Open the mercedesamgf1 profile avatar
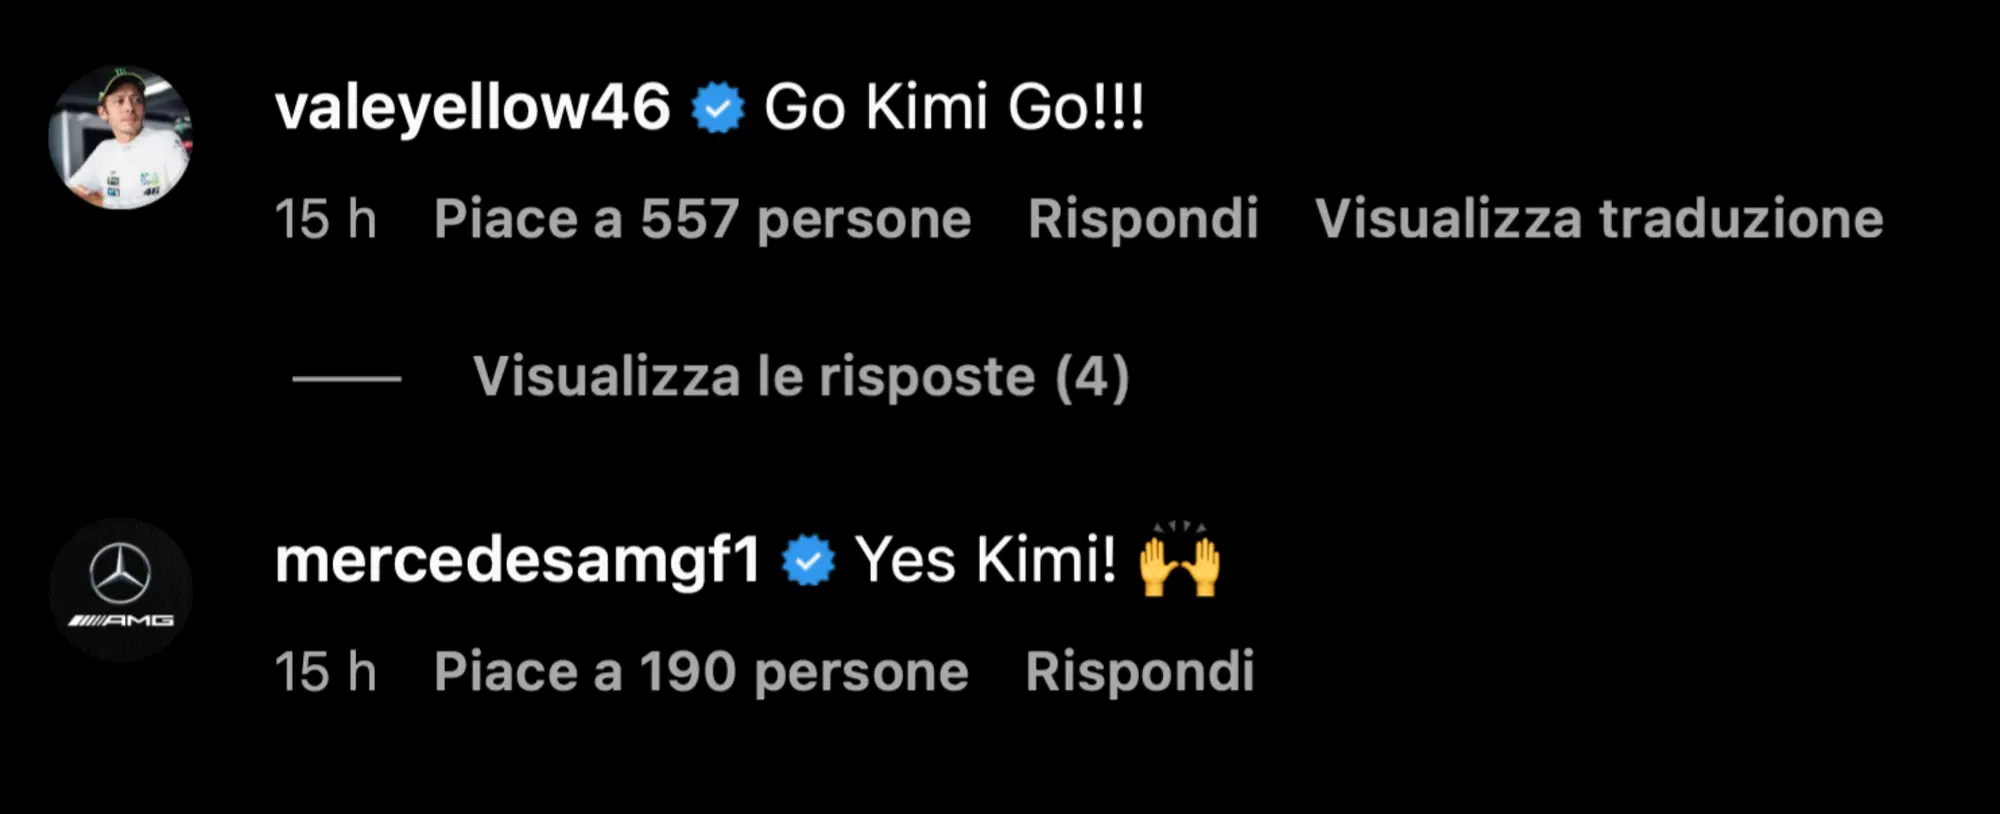This screenshot has height=814, width=2000. coord(120,589)
